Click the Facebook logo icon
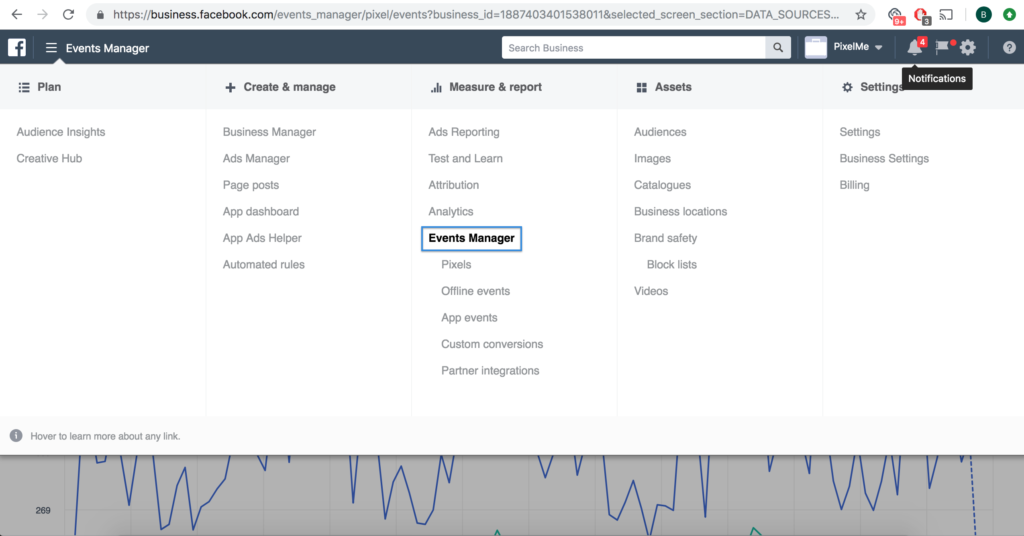The width and height of the screenshot is (1024, 536). click(x=17, y=48)
